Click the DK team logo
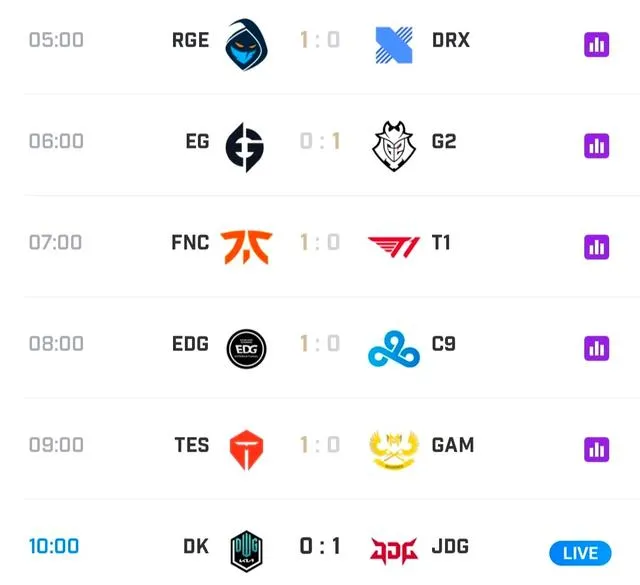The height and width of the screenshot is (585, 640). (246, 548)
